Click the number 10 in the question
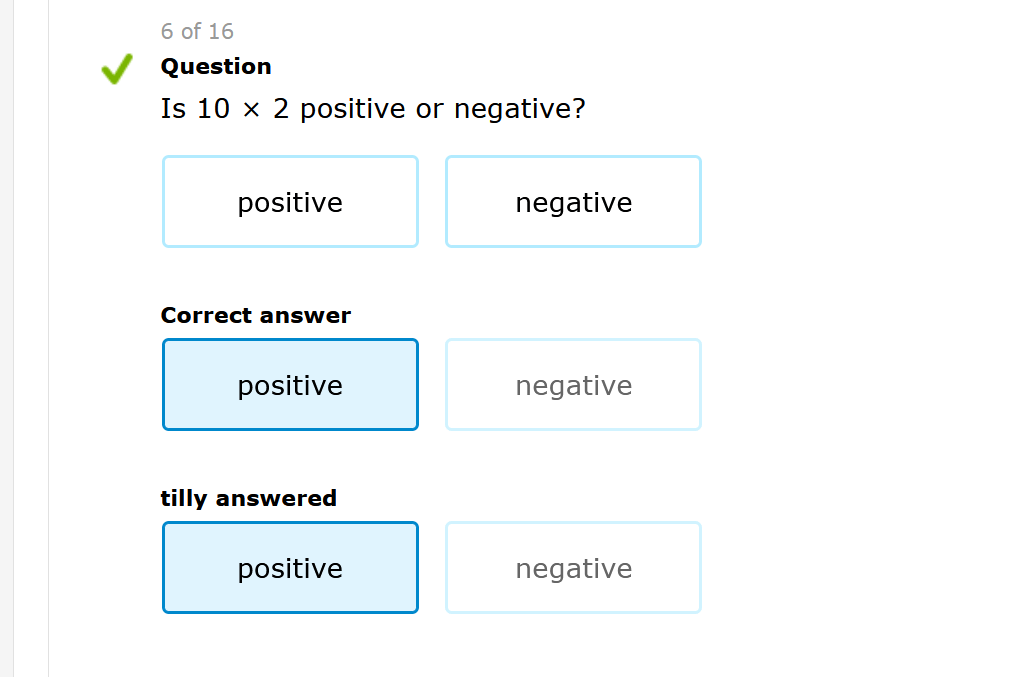1014x677 pixels. 213,109
